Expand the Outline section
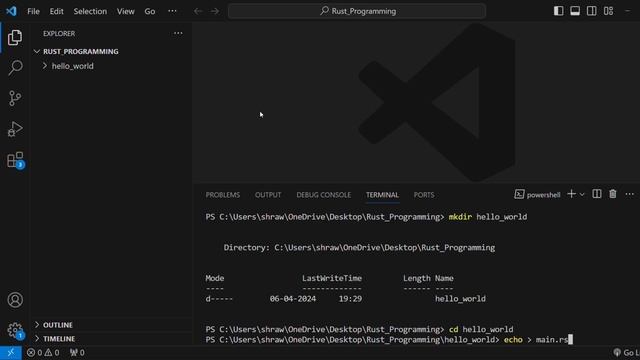640x360 pixels. click(x=58, y=325)
